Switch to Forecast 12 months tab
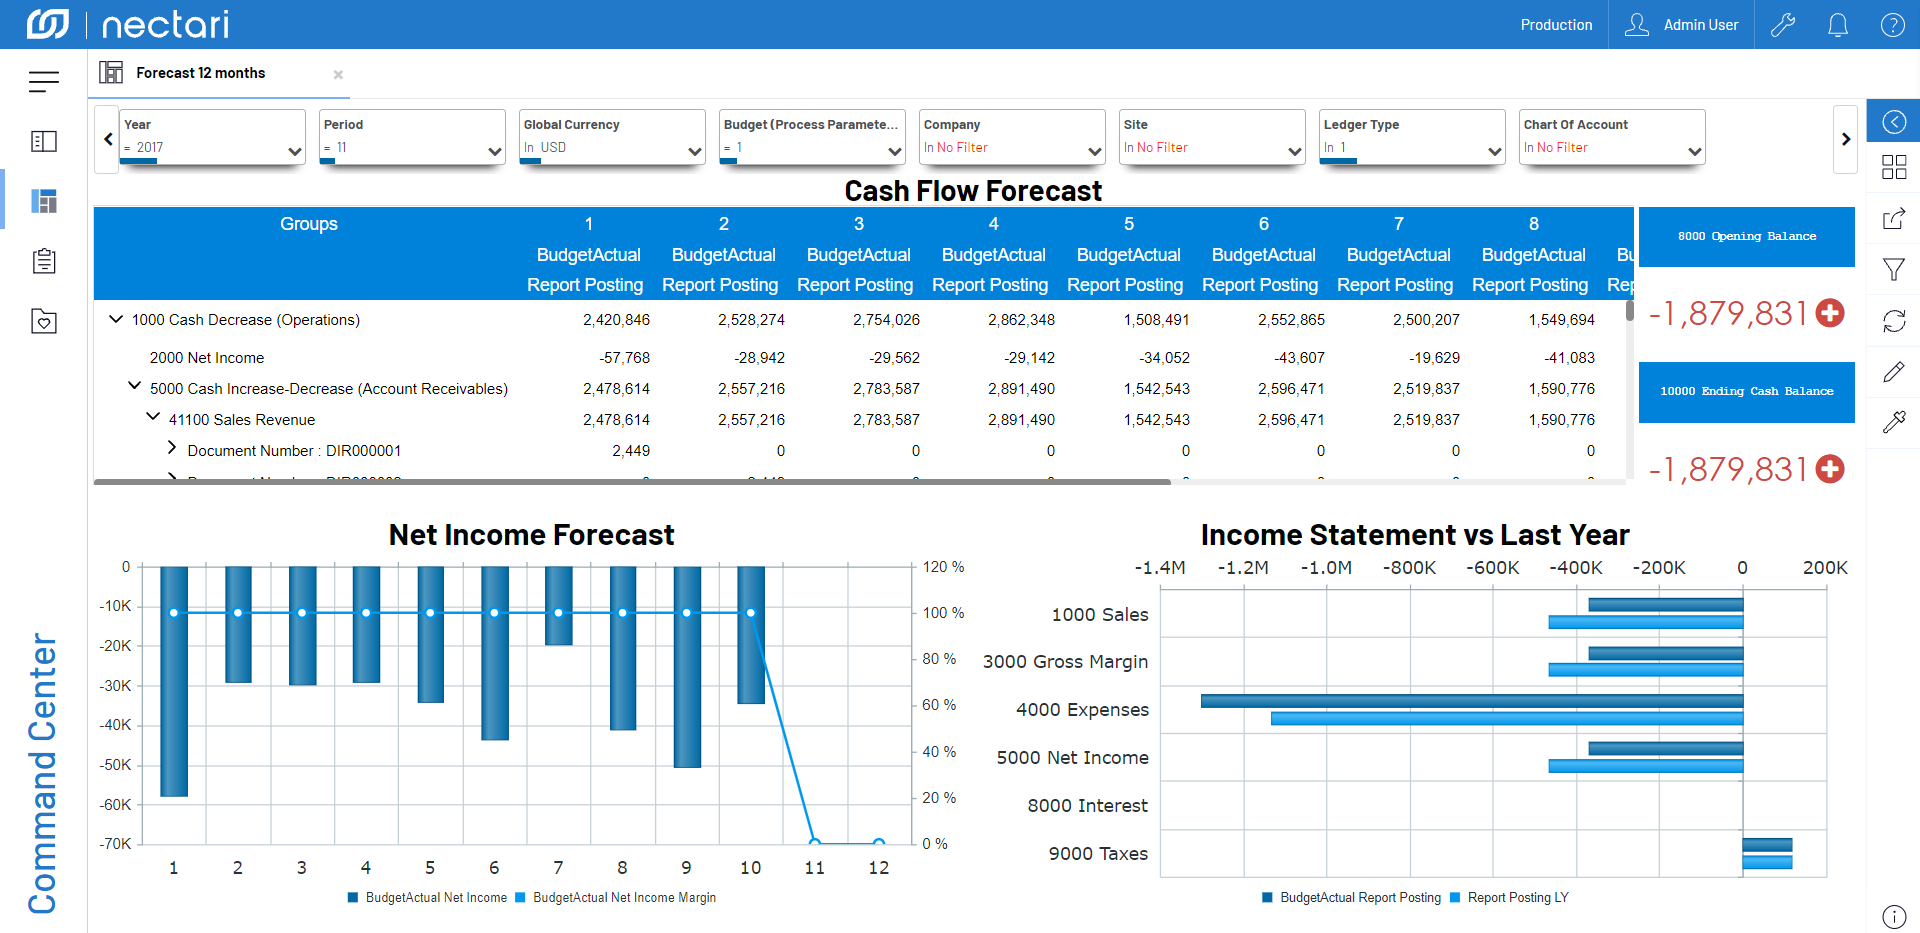Image resolution: width=1920 pixels, height=933 pixels. (x=200, y=73)
